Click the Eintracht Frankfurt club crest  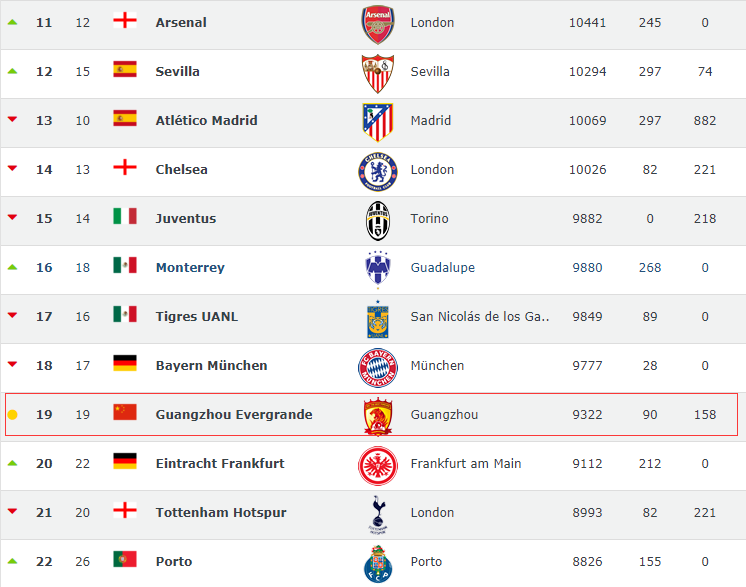[378, 466]
